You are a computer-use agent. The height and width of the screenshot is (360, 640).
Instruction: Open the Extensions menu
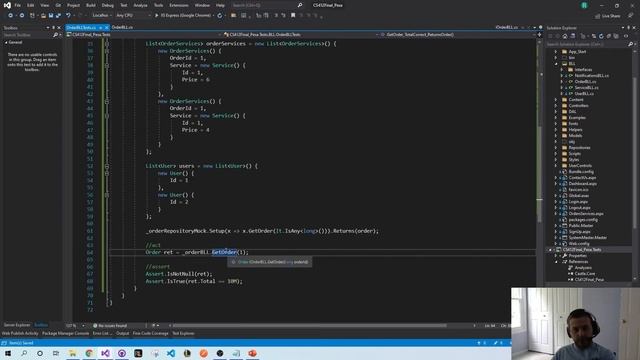[179, 5]
